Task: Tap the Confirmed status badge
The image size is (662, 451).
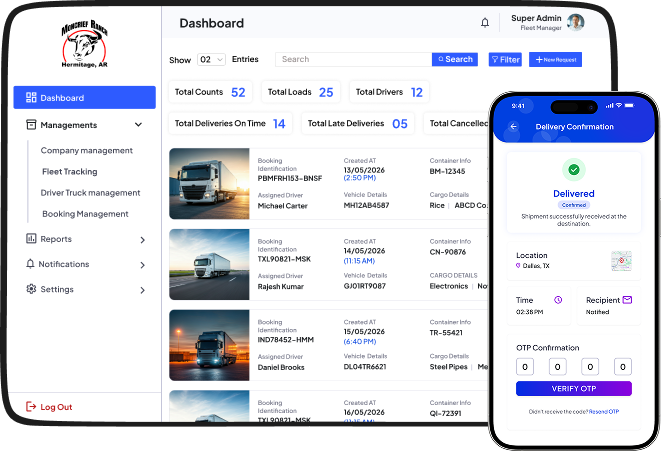Action: click(x=574, y=205)
